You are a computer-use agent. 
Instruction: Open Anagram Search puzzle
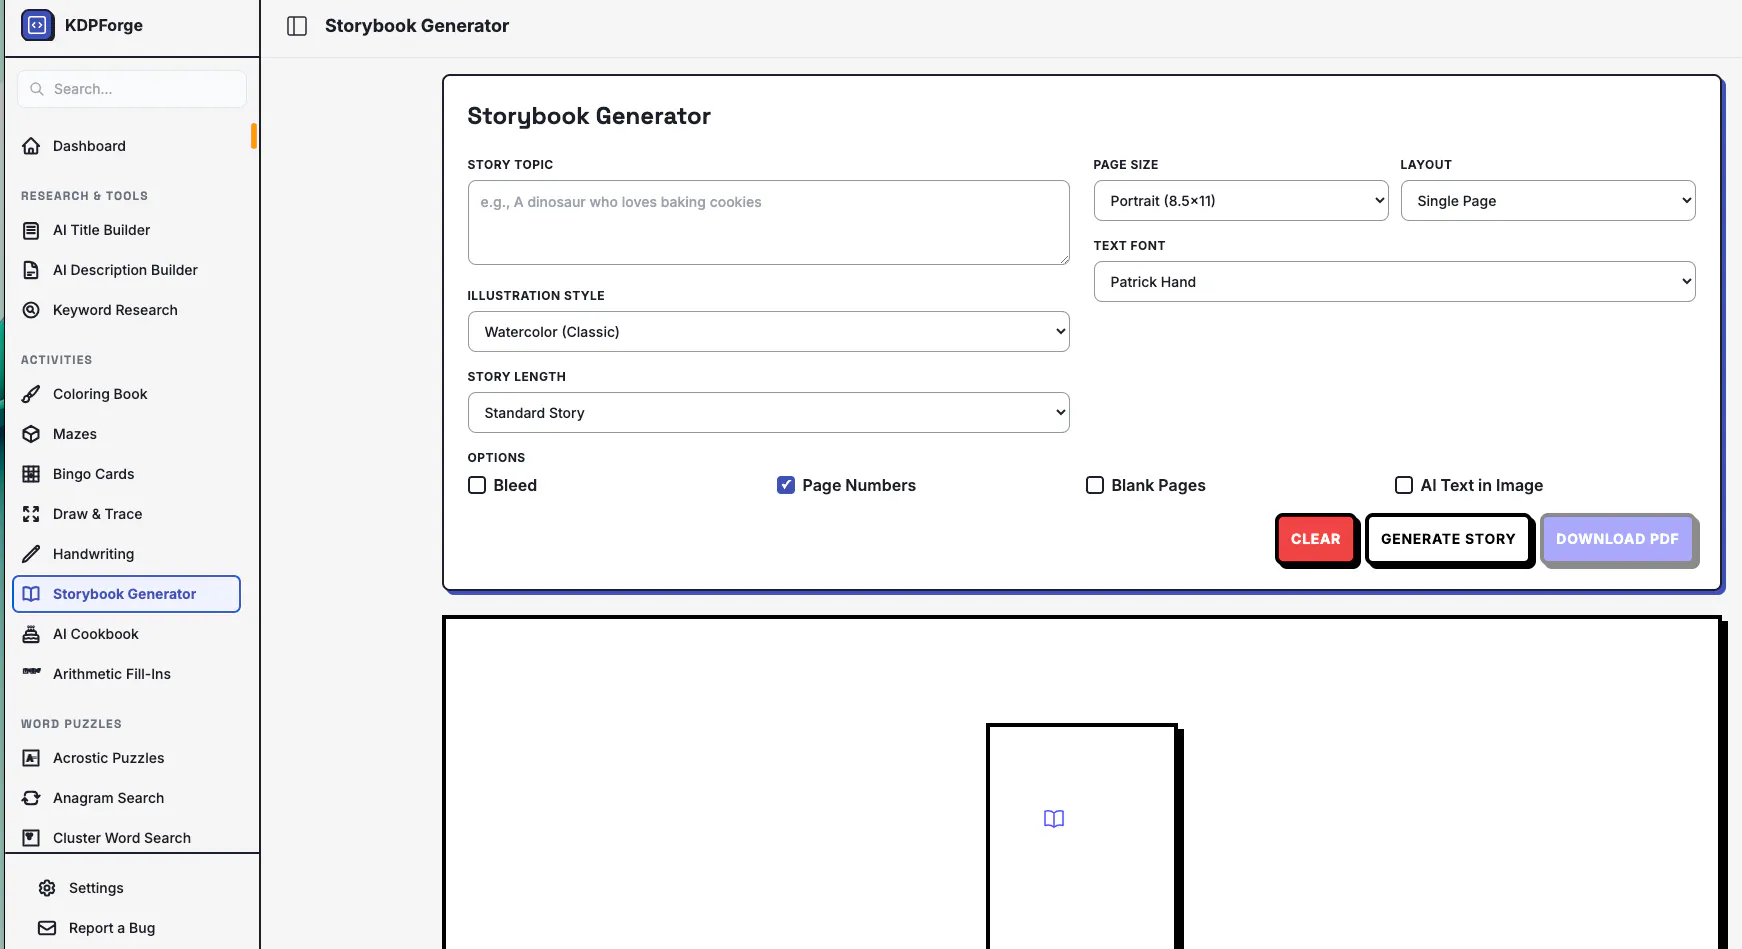tap(126, 798)
